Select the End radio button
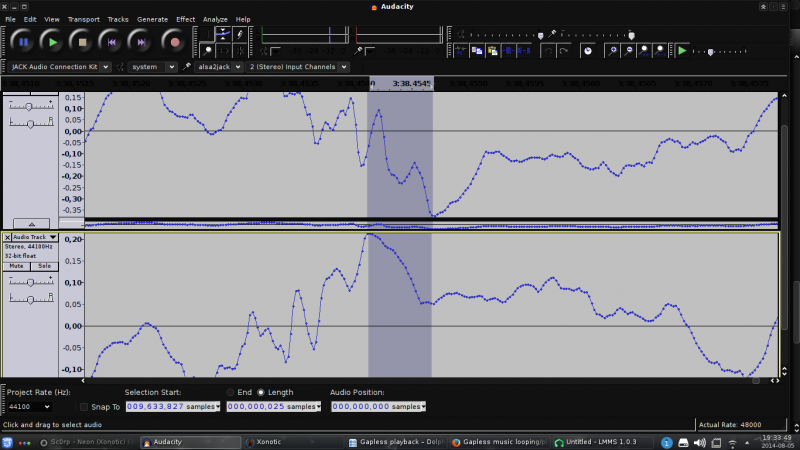This screenshot has height=450, width=800. (x=231, y=392)
